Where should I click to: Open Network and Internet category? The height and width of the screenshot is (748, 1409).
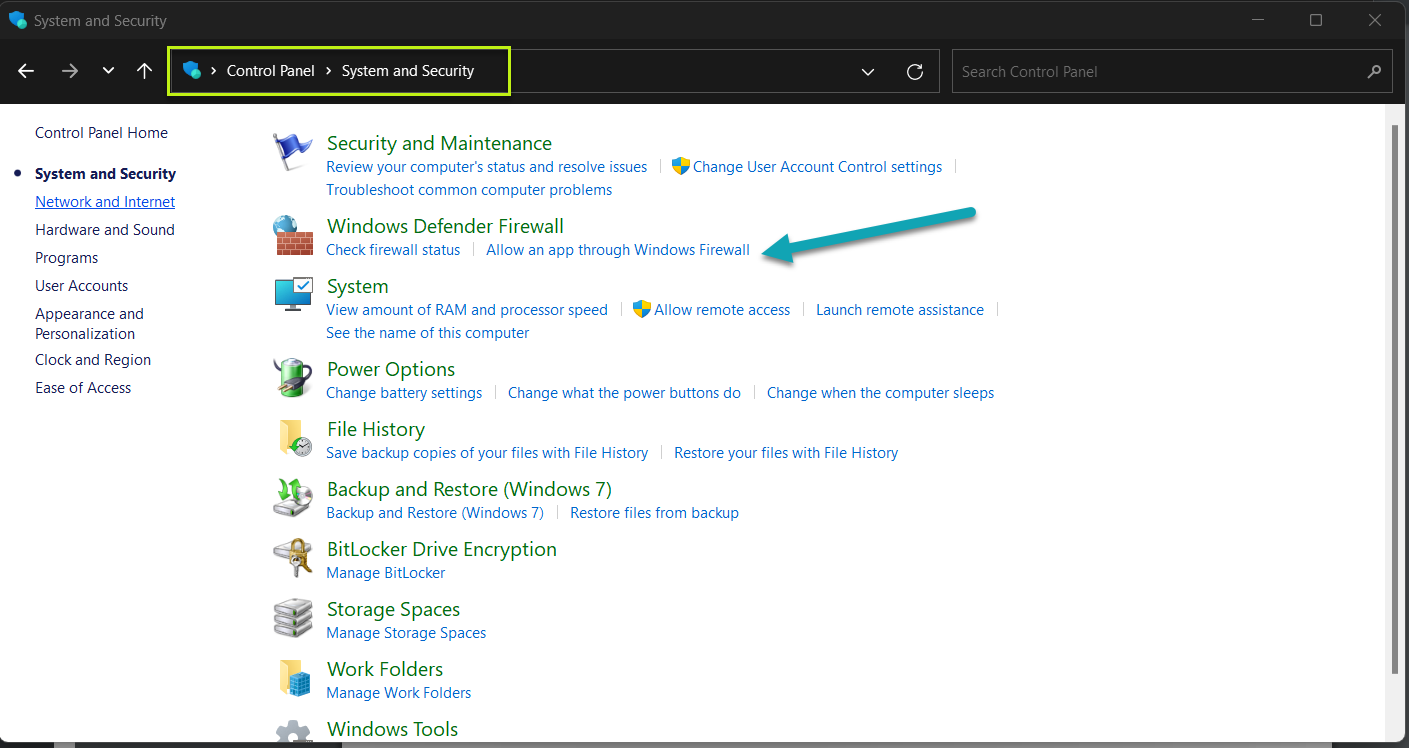coord(105,202)
